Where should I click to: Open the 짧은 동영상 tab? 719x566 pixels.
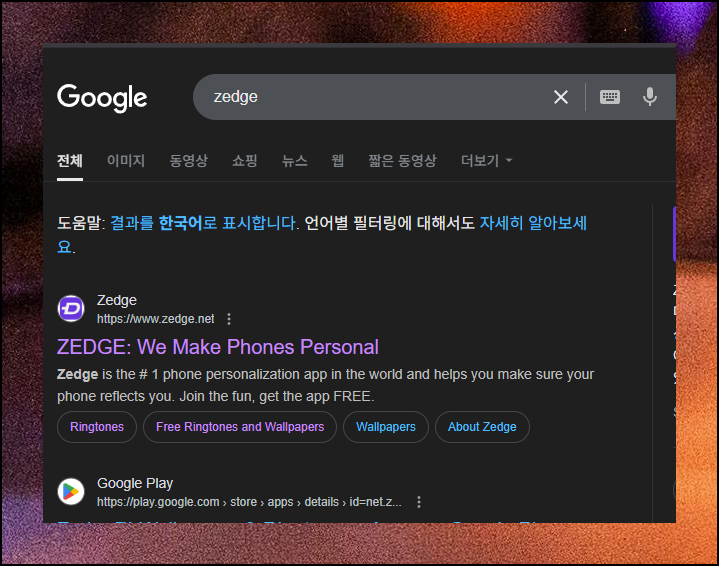tap(402, 161)
